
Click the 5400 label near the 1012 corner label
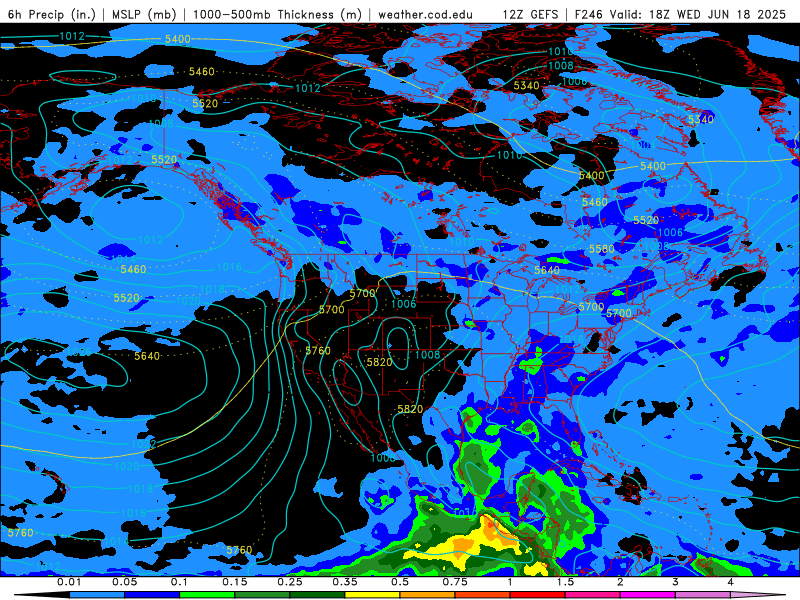(178, 39)
